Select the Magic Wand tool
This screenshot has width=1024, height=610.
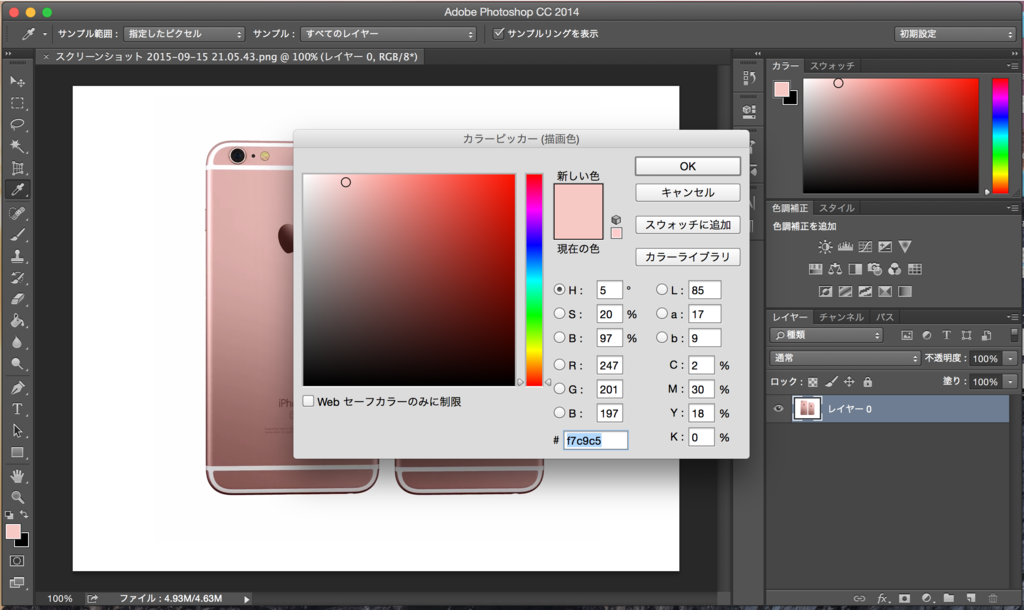tap(18, 146)
